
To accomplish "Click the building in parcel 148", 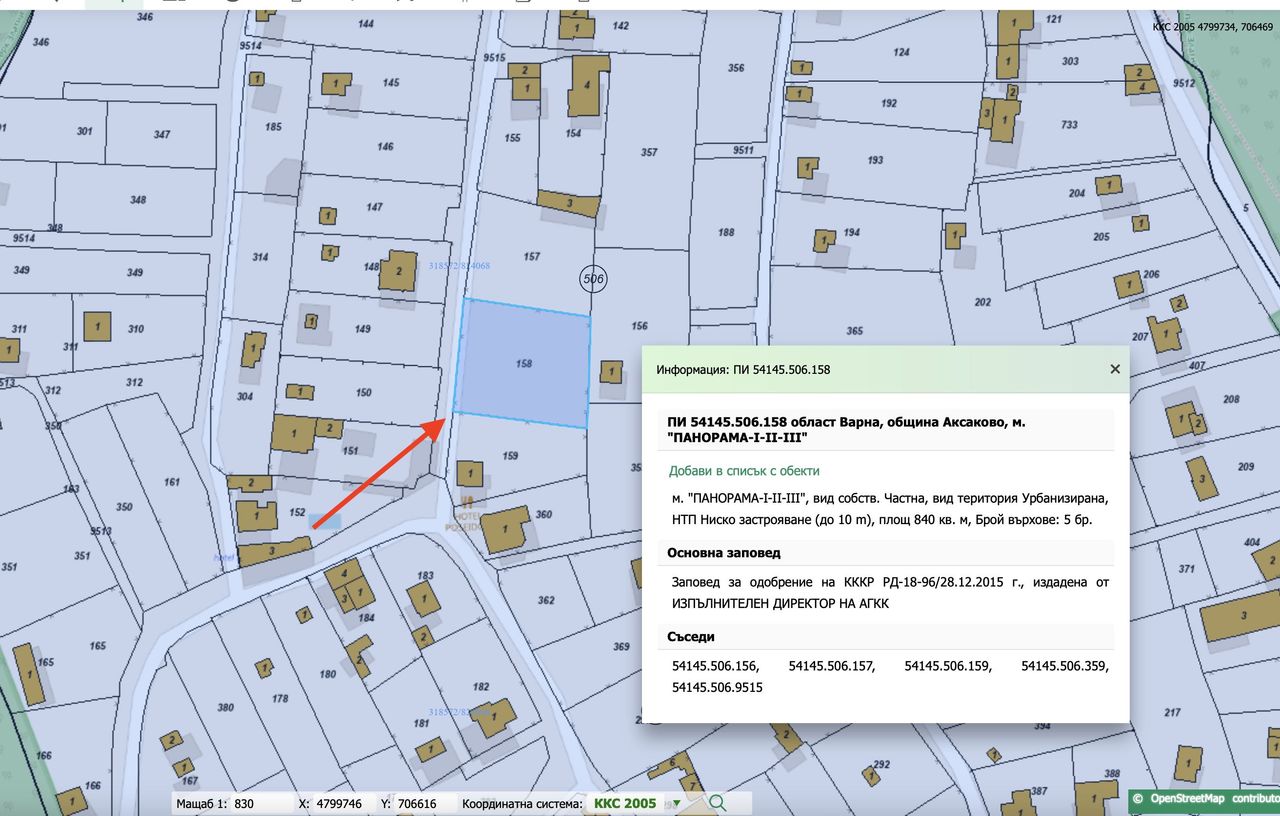I will (x=398, y=271).
